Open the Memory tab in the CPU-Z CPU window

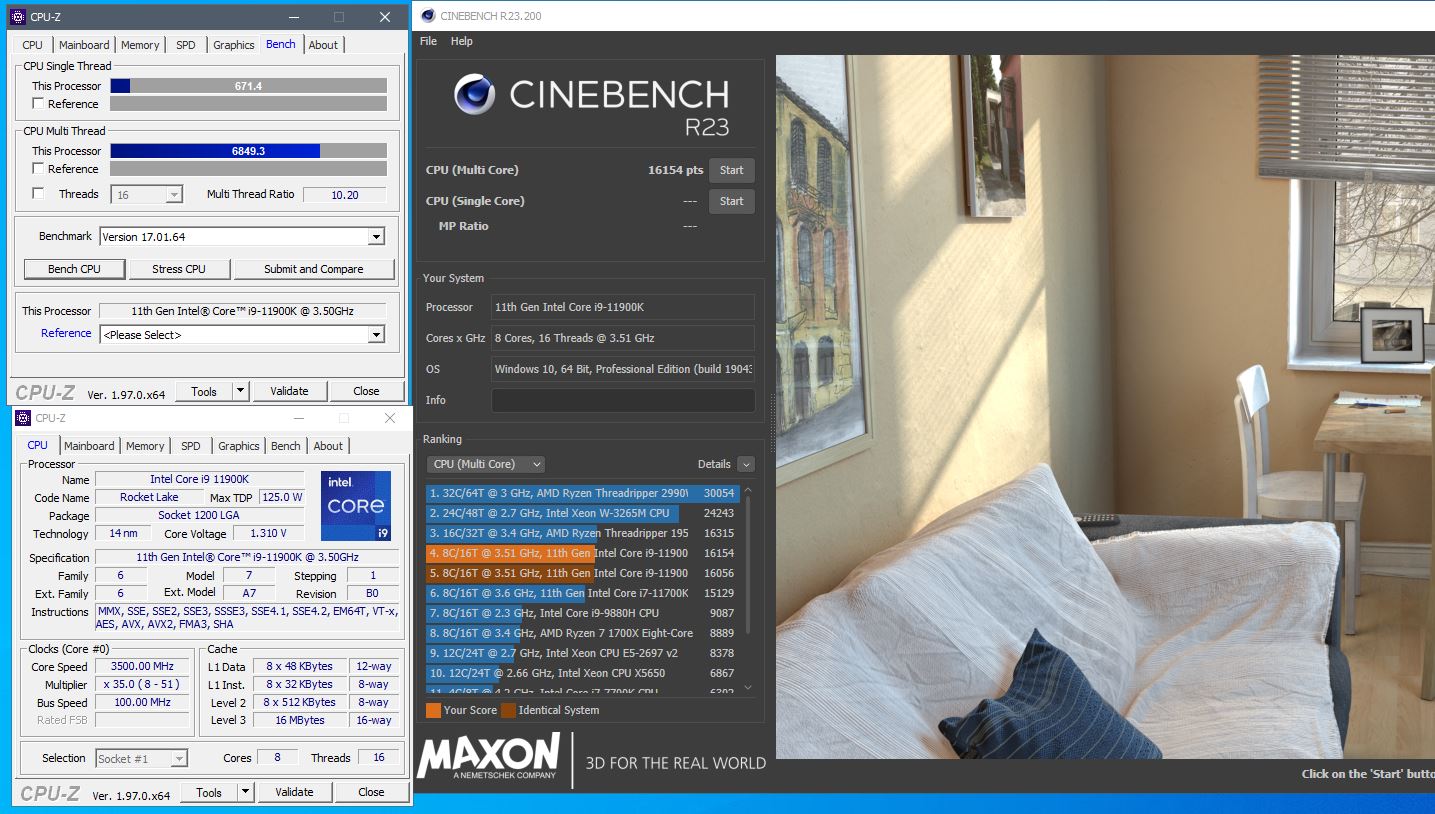[x=145, y=446]
